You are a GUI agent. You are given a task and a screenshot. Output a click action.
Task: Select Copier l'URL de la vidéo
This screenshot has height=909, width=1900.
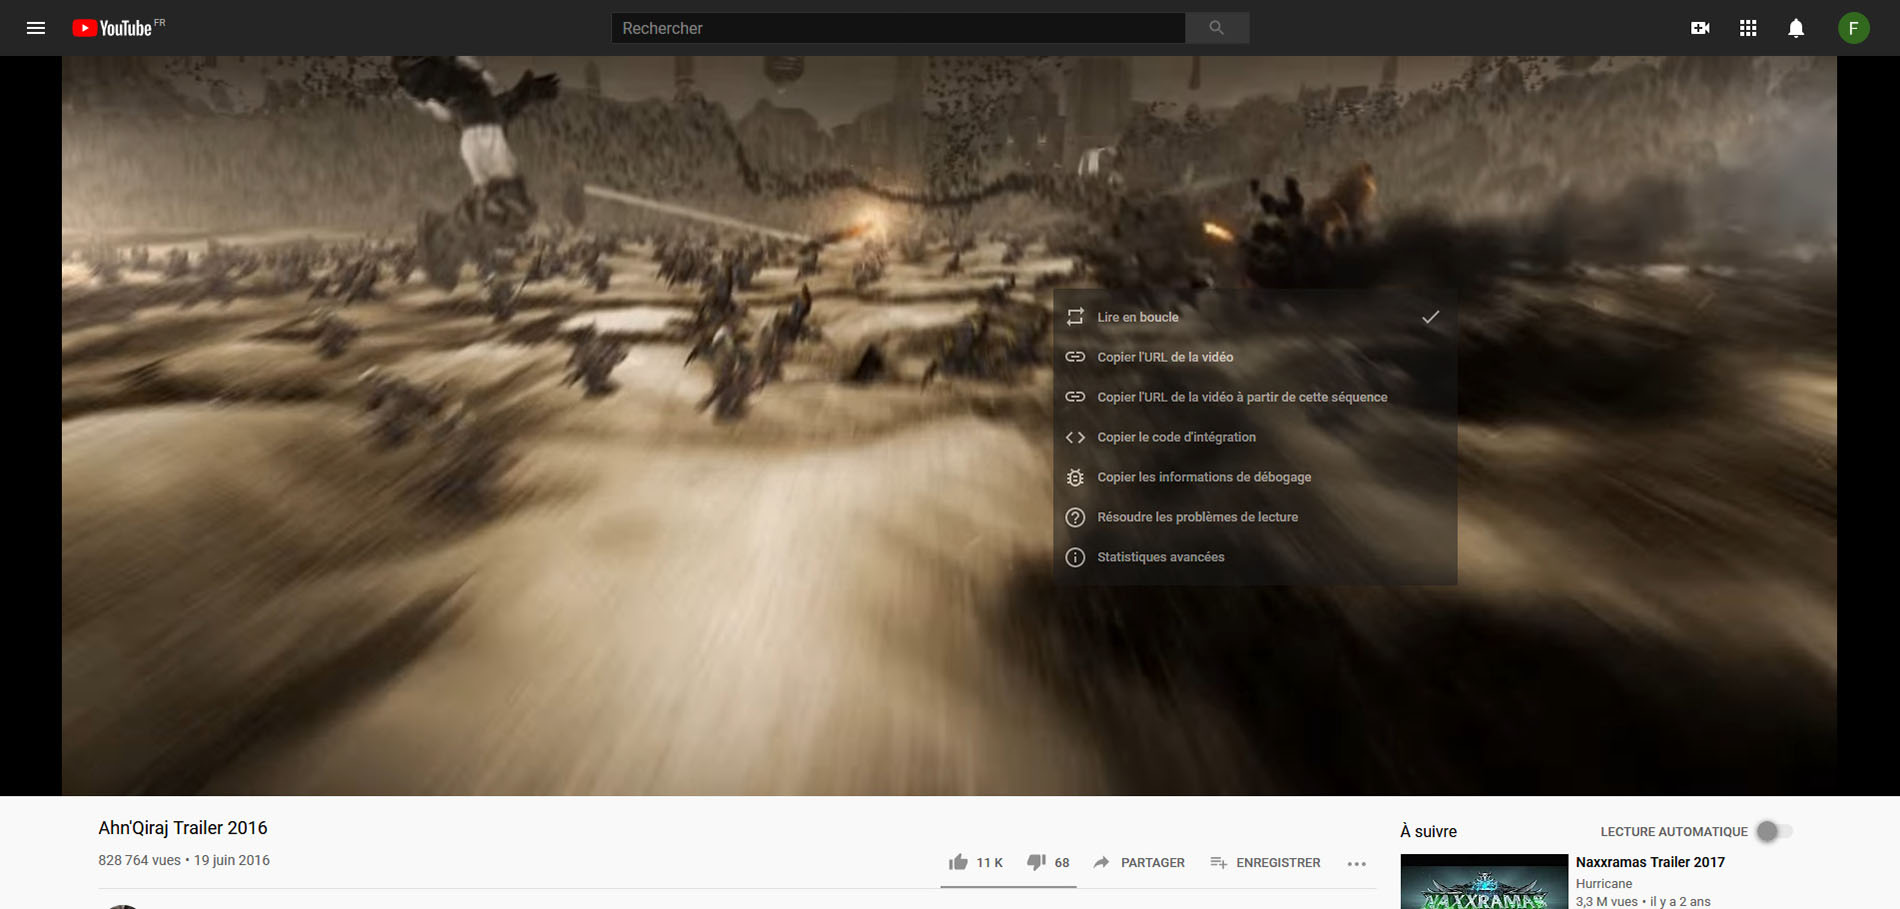(x=1255, y=357)
